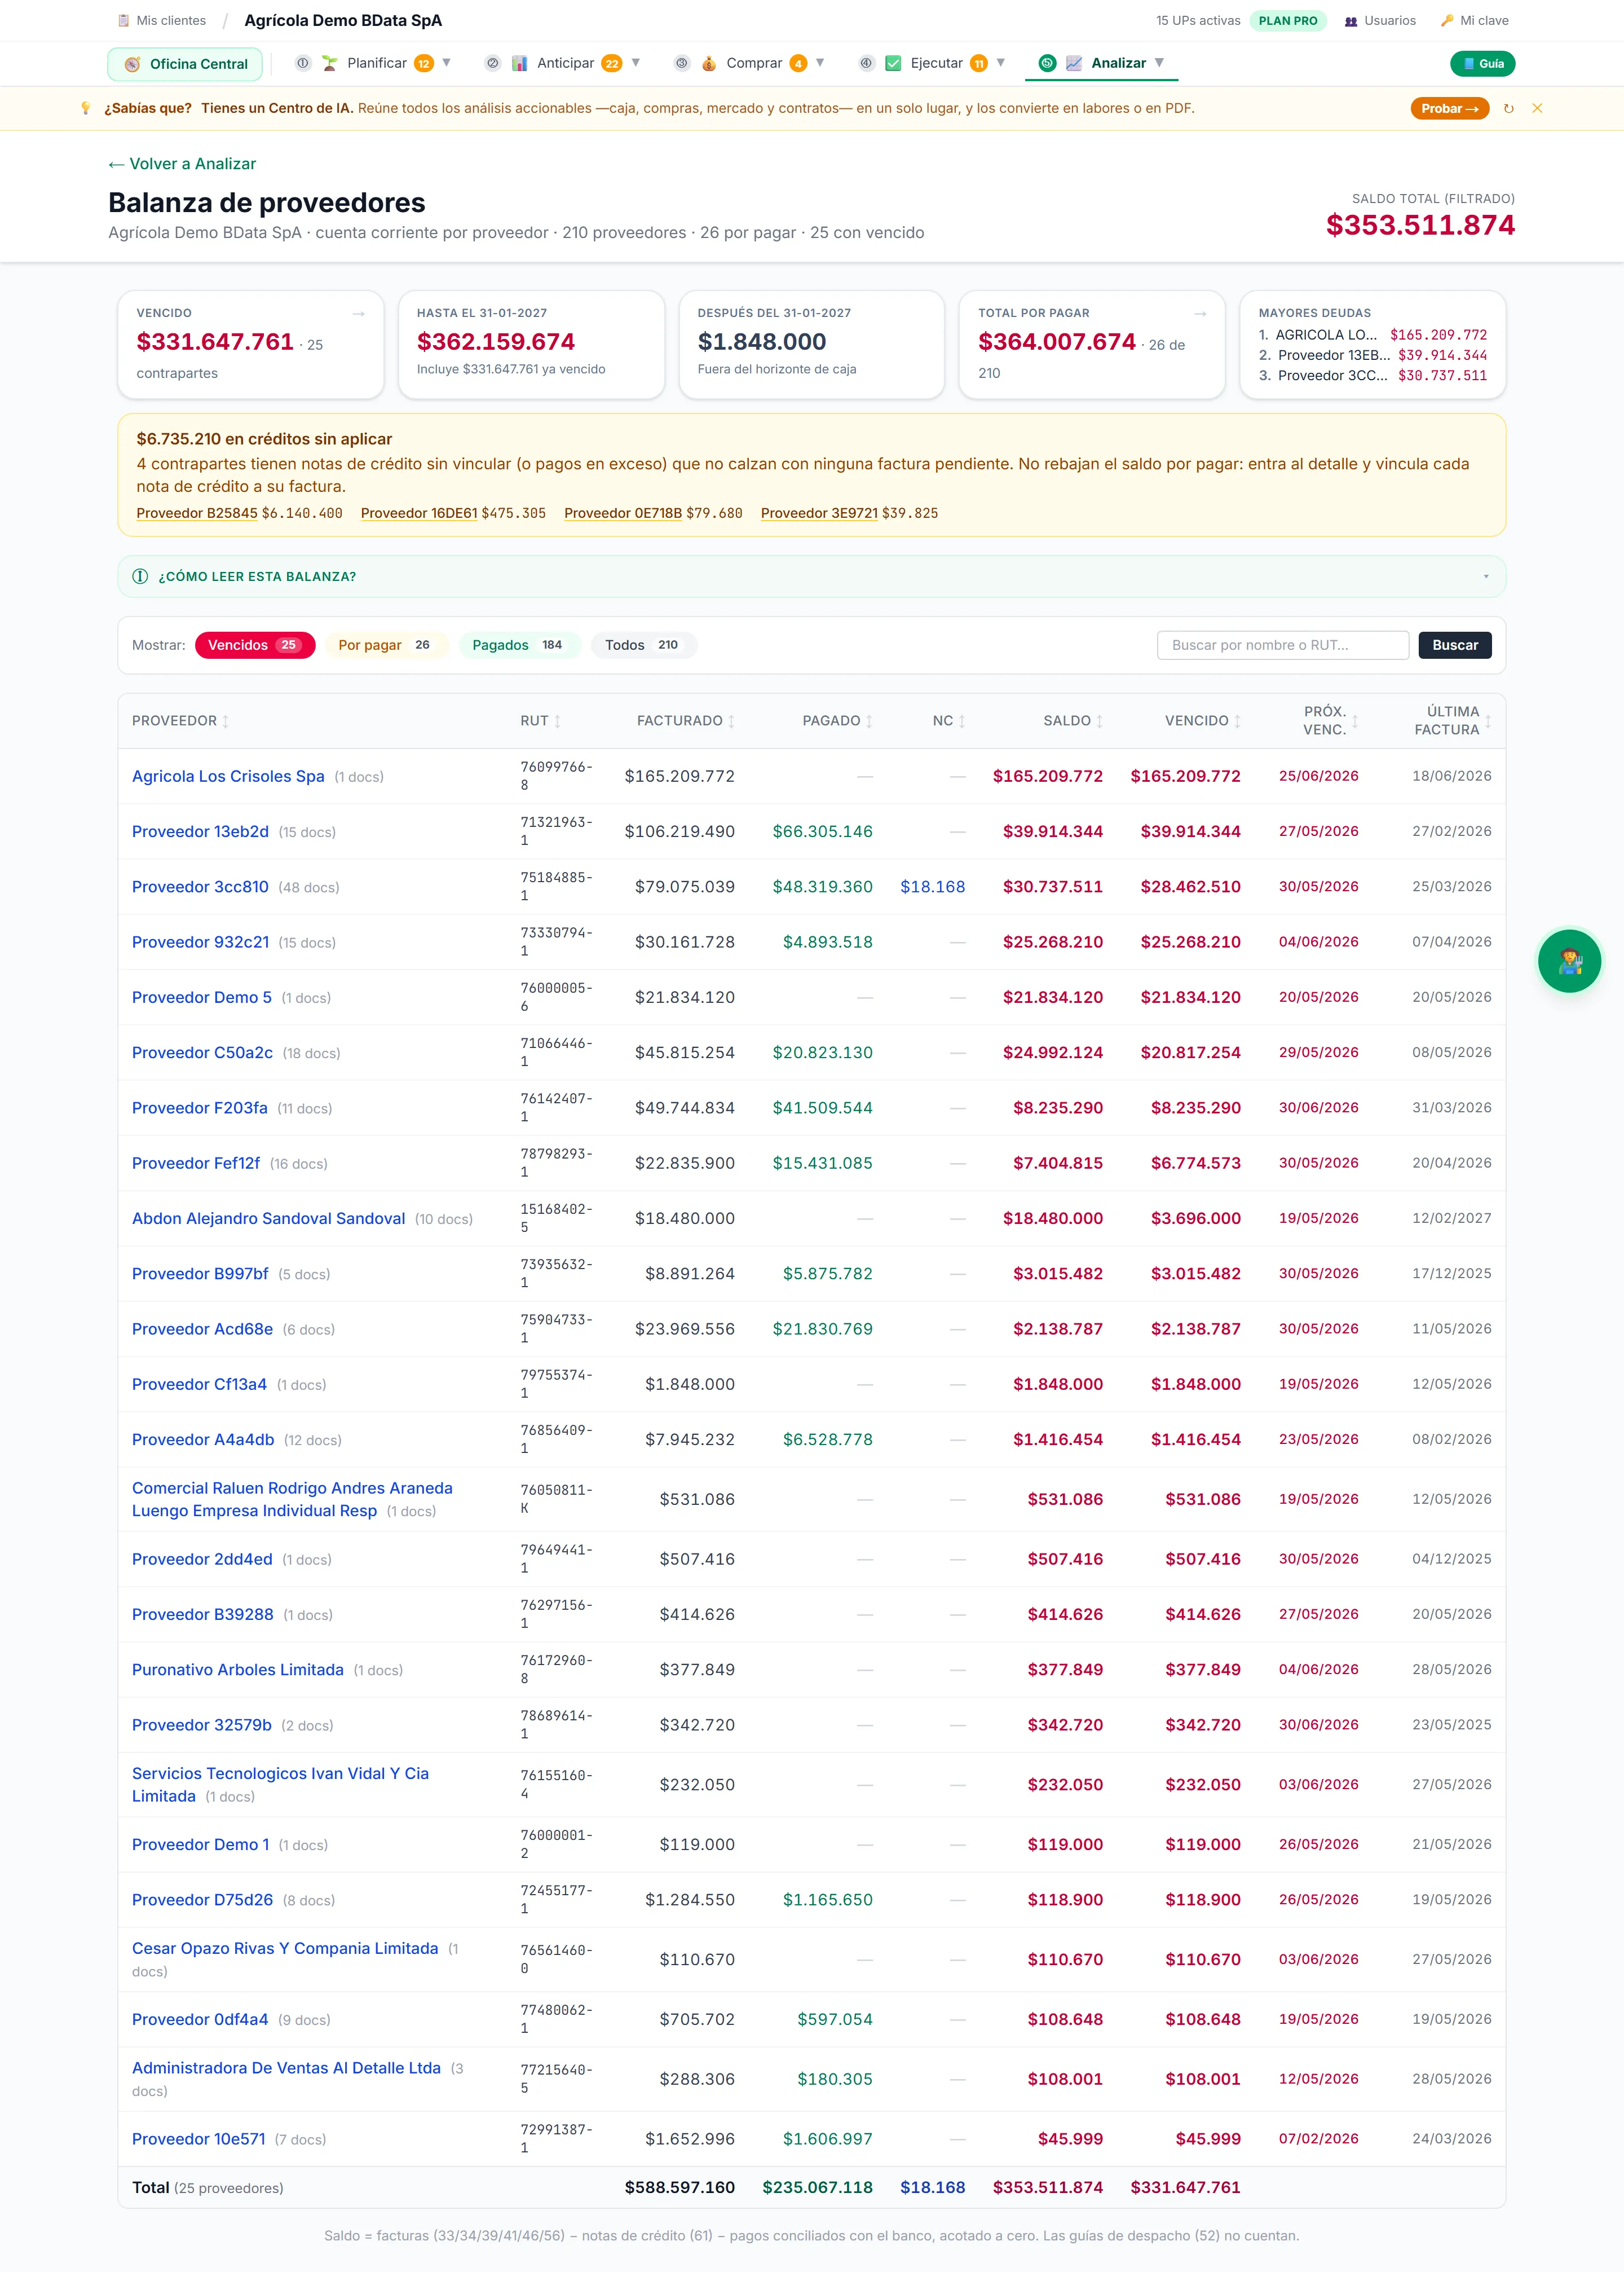
Task: Click the sort arrows beside the SALDO header
Action: 1099,721
